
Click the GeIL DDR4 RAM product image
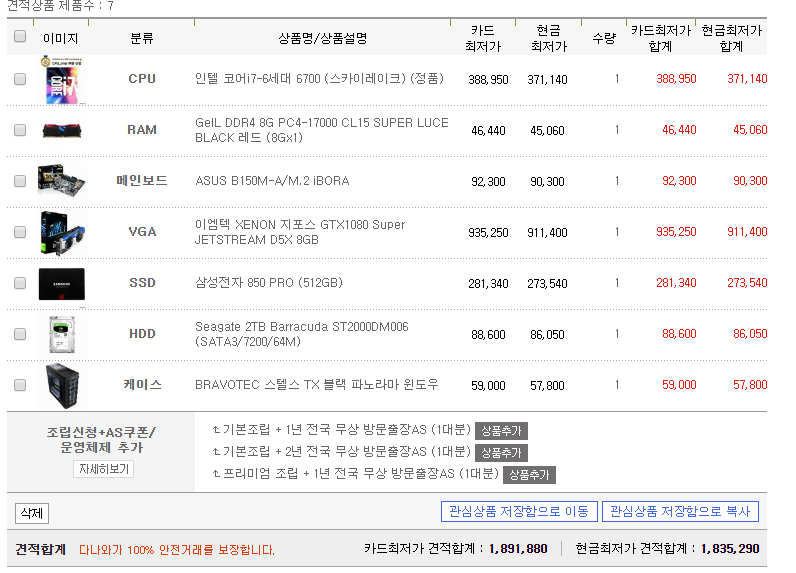click(61, 130)
